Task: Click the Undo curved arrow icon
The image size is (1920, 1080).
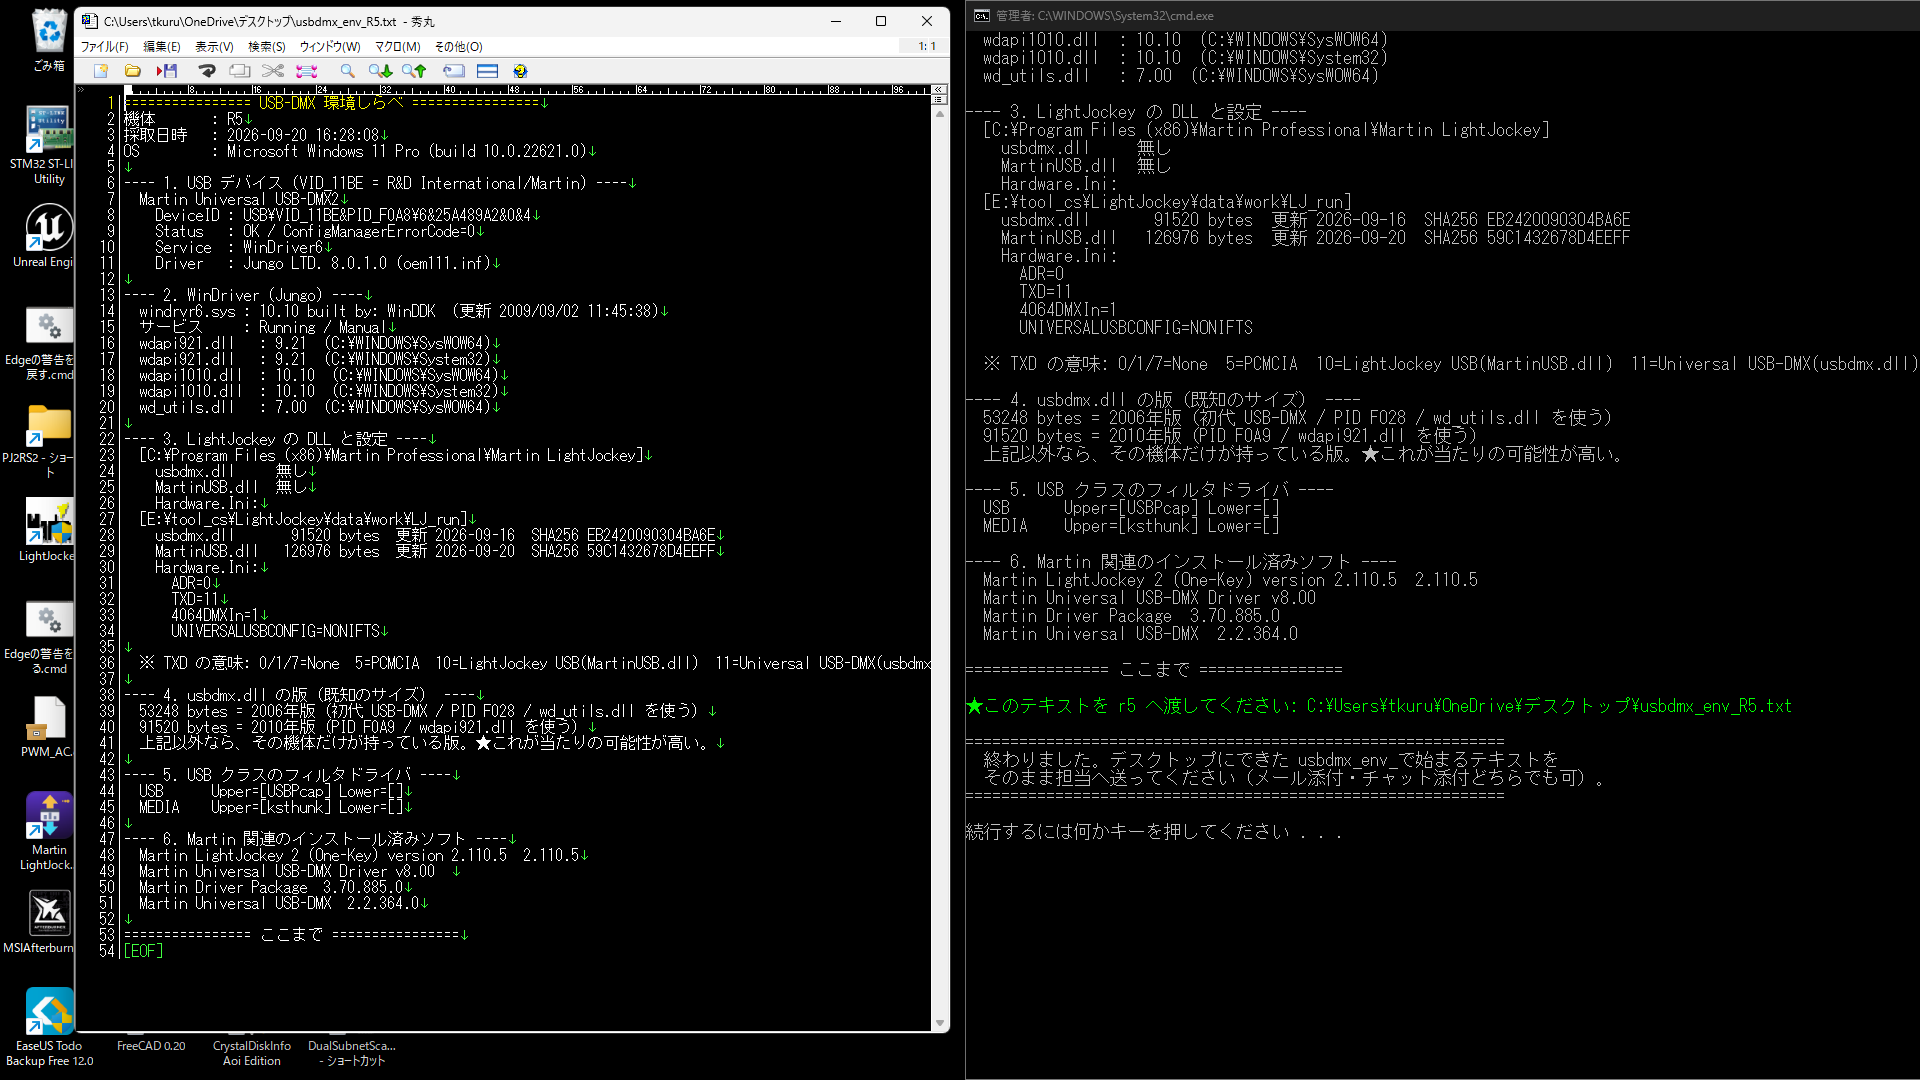Action: (207, 71)
